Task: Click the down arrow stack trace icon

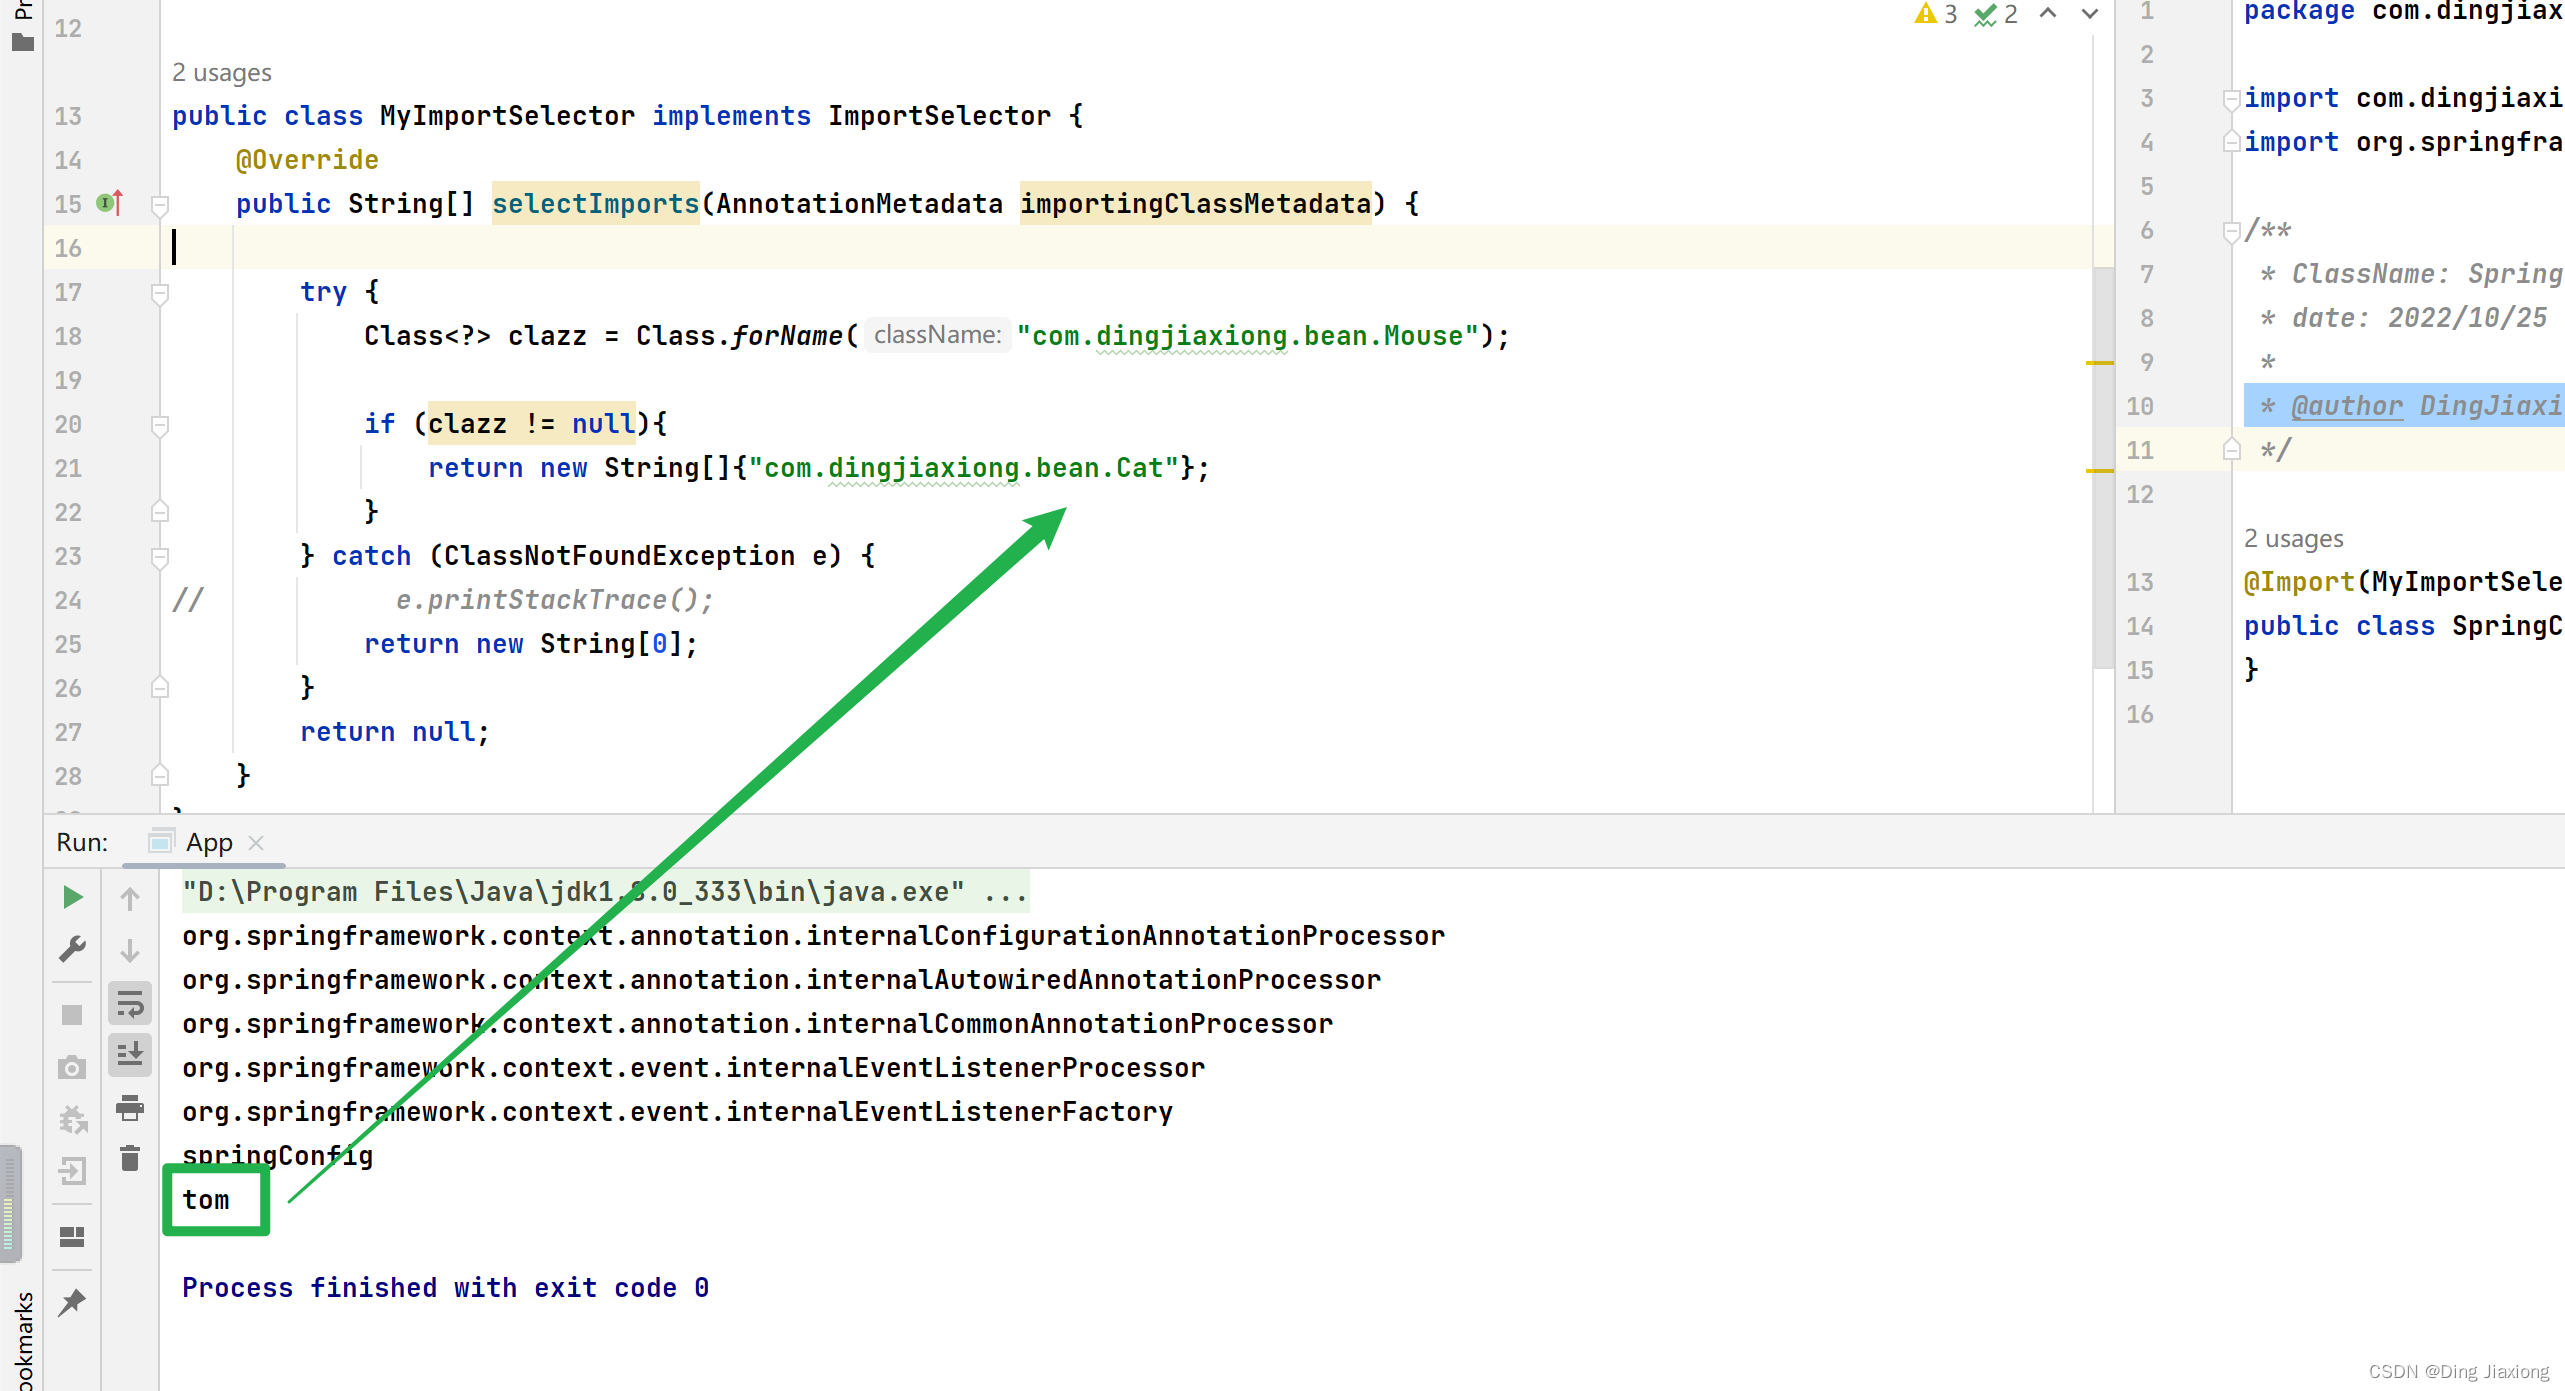Action: (x=130, y=950)
